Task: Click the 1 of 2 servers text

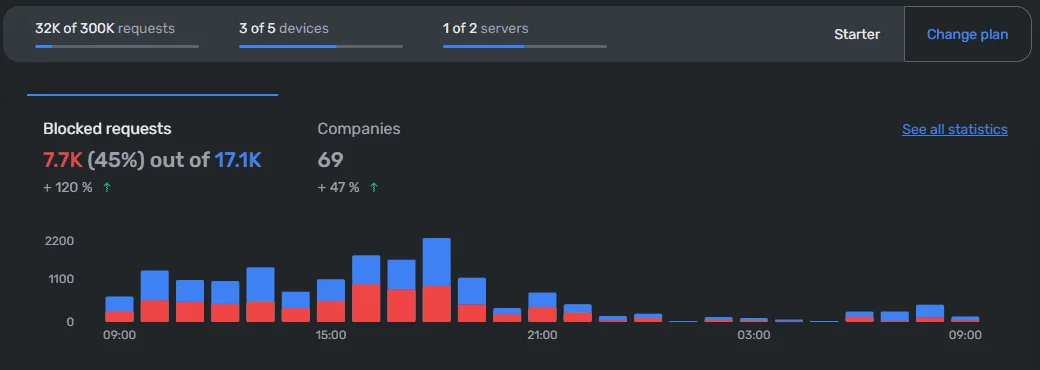Action: (486, 29)
